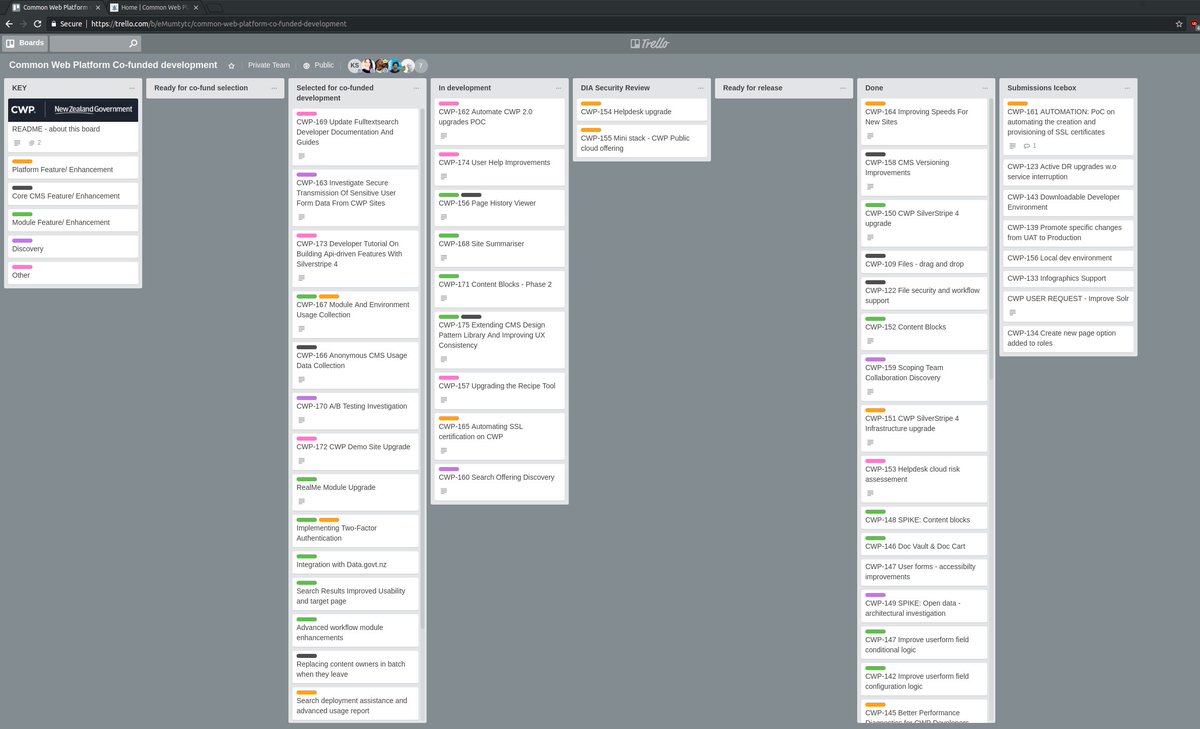Open 'Module Feature/ Enhancement' key card
The width and height of the screenshot is (1200, 729).
73,219
